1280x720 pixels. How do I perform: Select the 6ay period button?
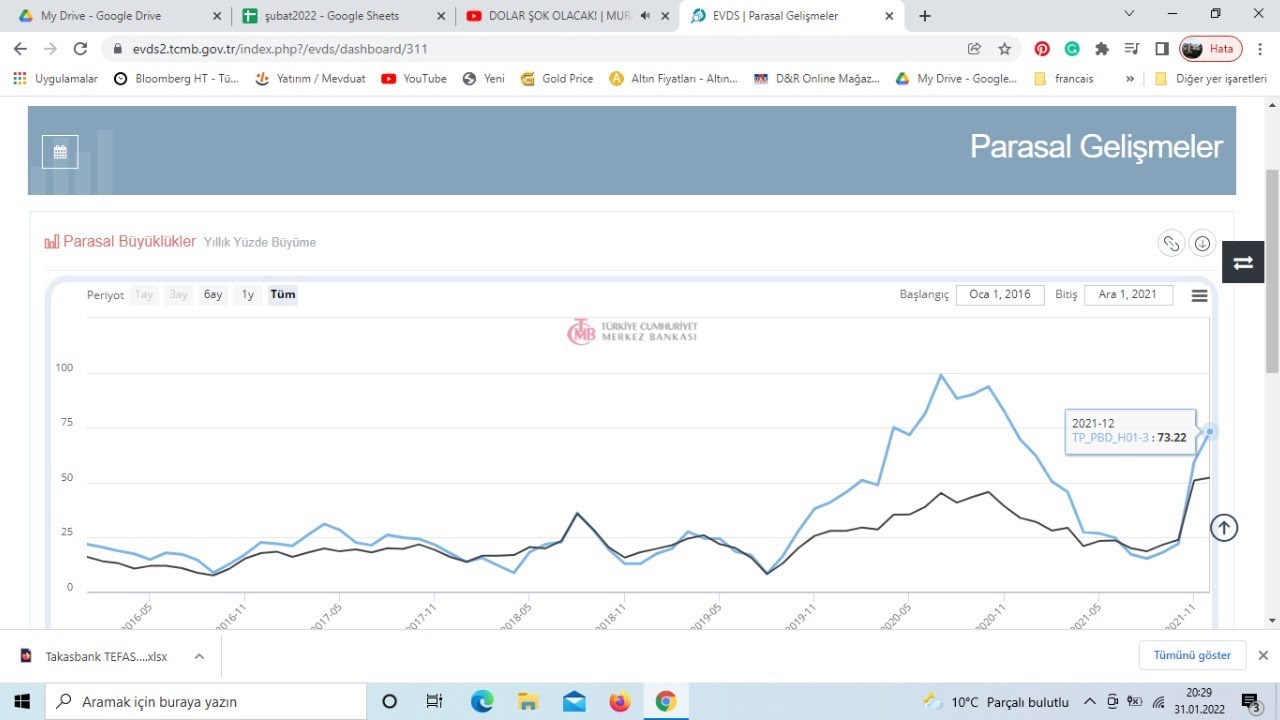click(213, 295)
